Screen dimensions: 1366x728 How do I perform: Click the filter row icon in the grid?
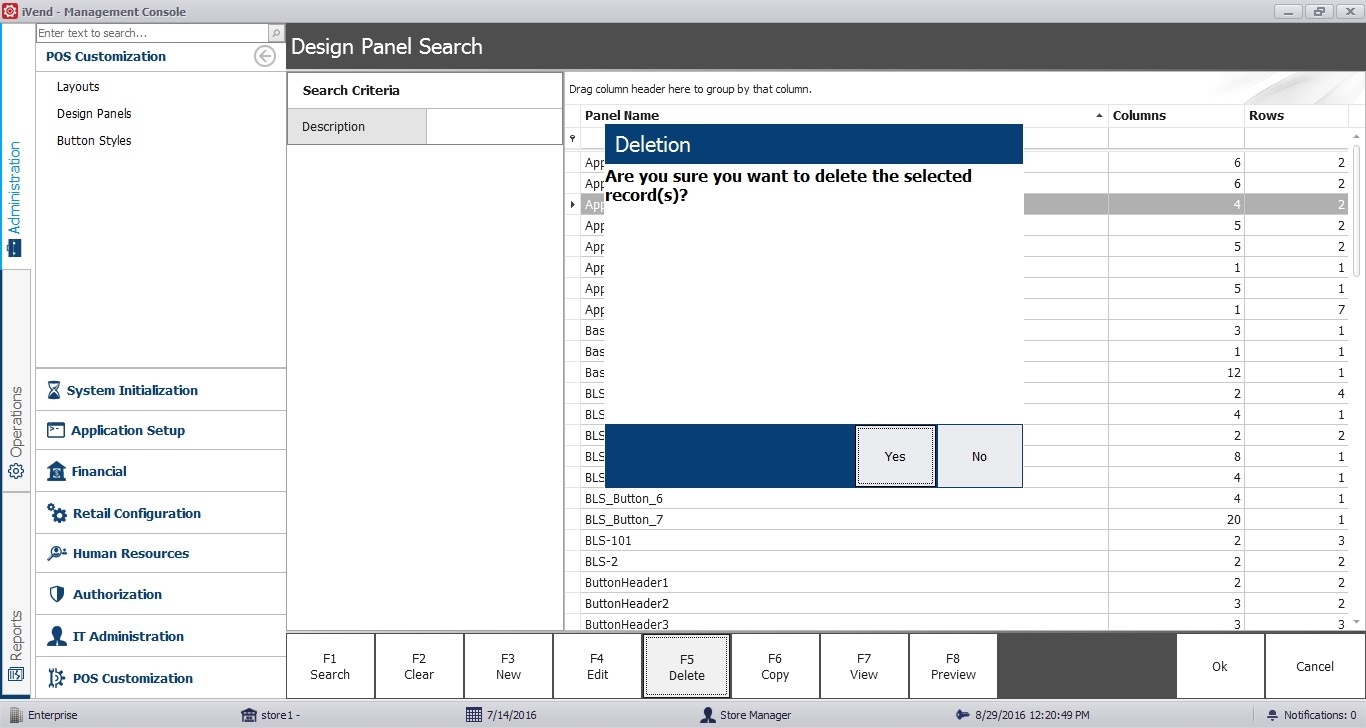tap(573, 139)
